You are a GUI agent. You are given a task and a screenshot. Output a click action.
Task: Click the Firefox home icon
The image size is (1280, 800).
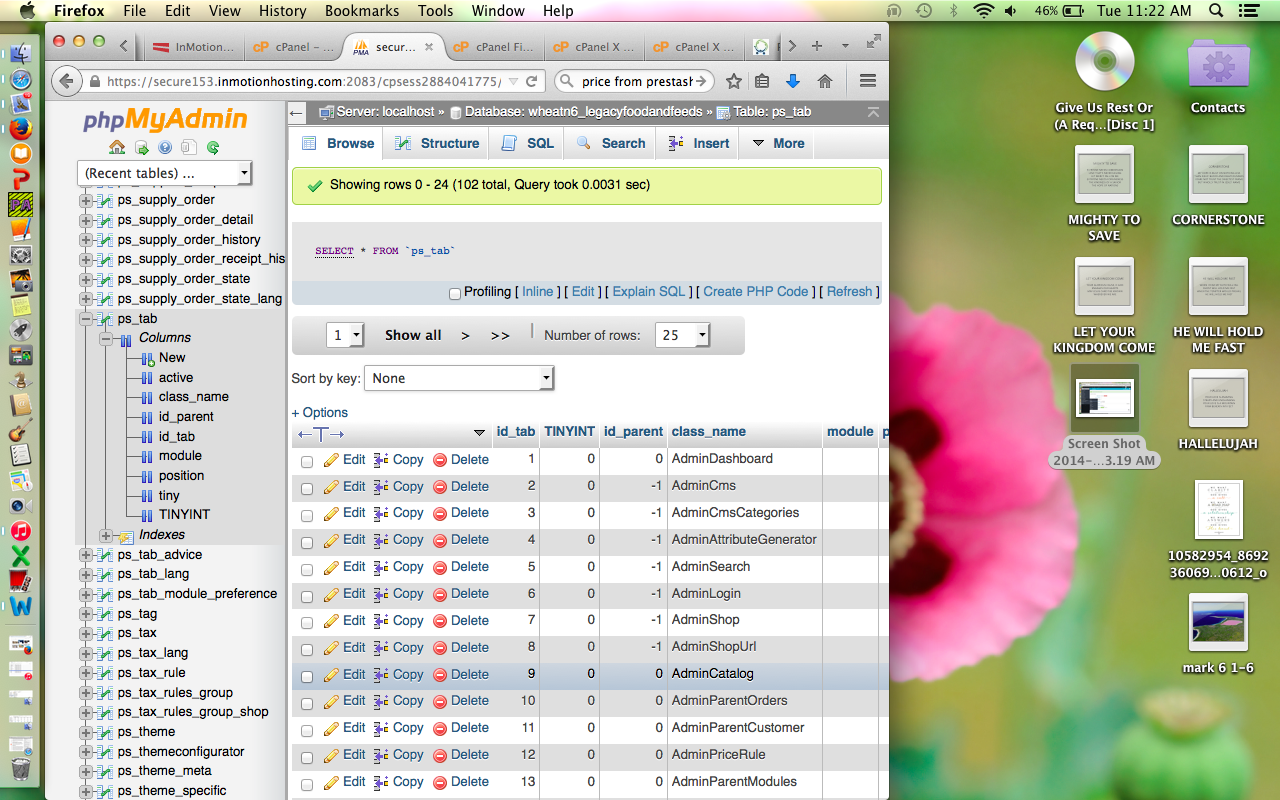[x=825, y=81]
